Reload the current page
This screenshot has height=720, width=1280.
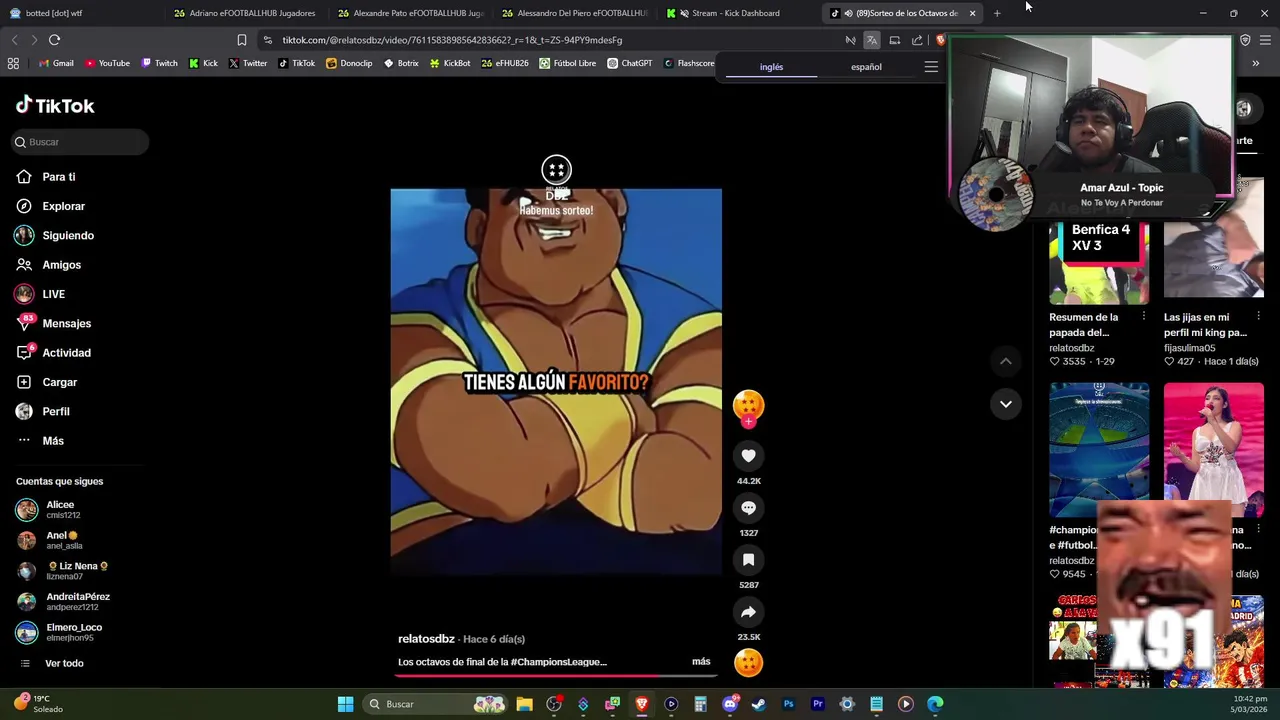(54, 40)
